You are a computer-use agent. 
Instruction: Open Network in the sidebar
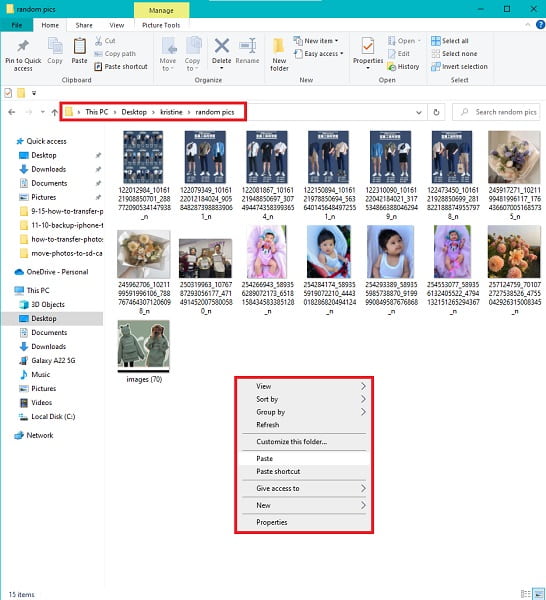coord(34,435)
